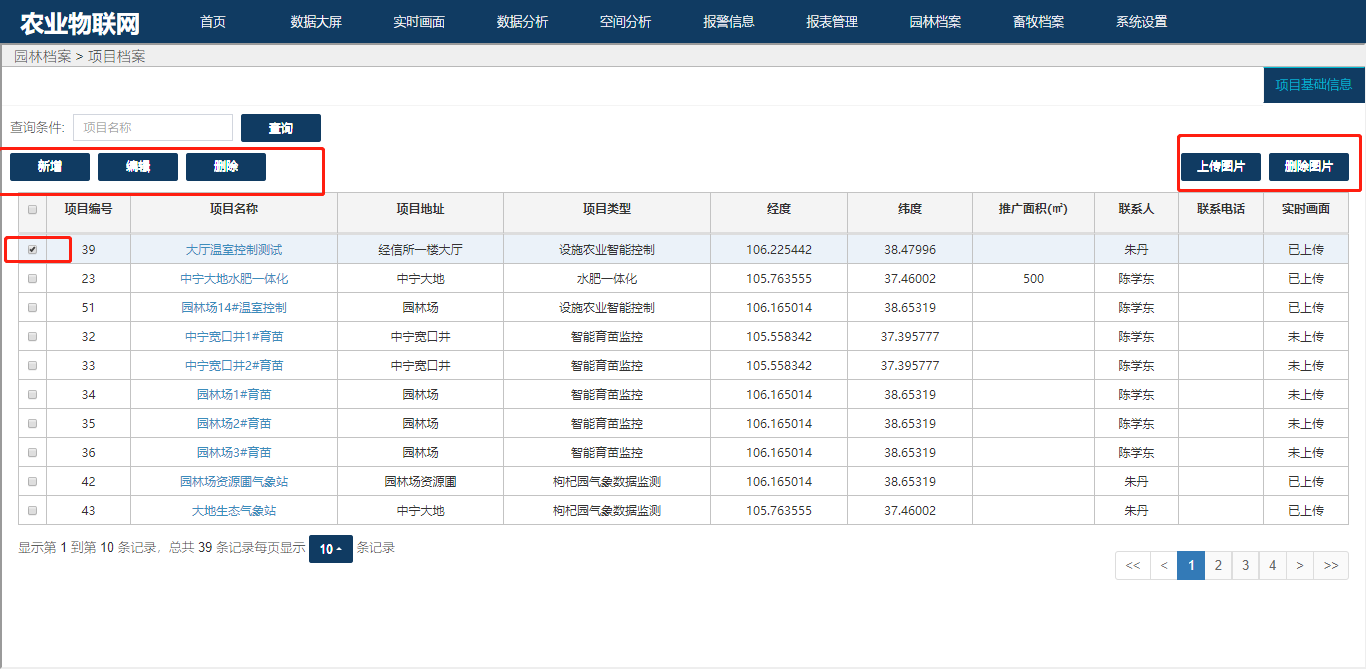This screenshot has width=1366, height=669.
Task: Go to page 2 of results
Action: tap(1218, 565)
